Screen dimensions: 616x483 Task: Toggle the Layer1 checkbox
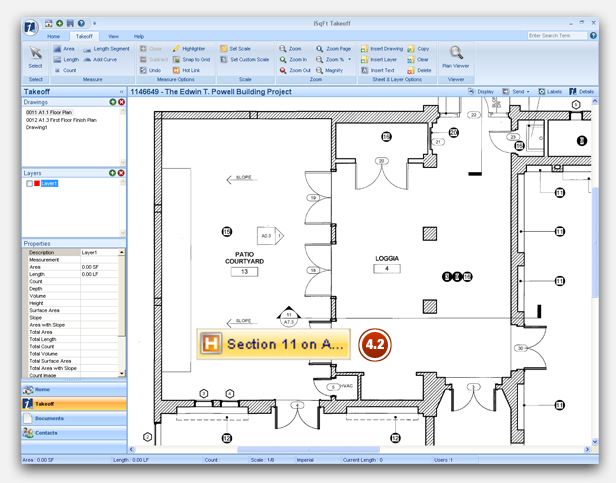point(29,184)
